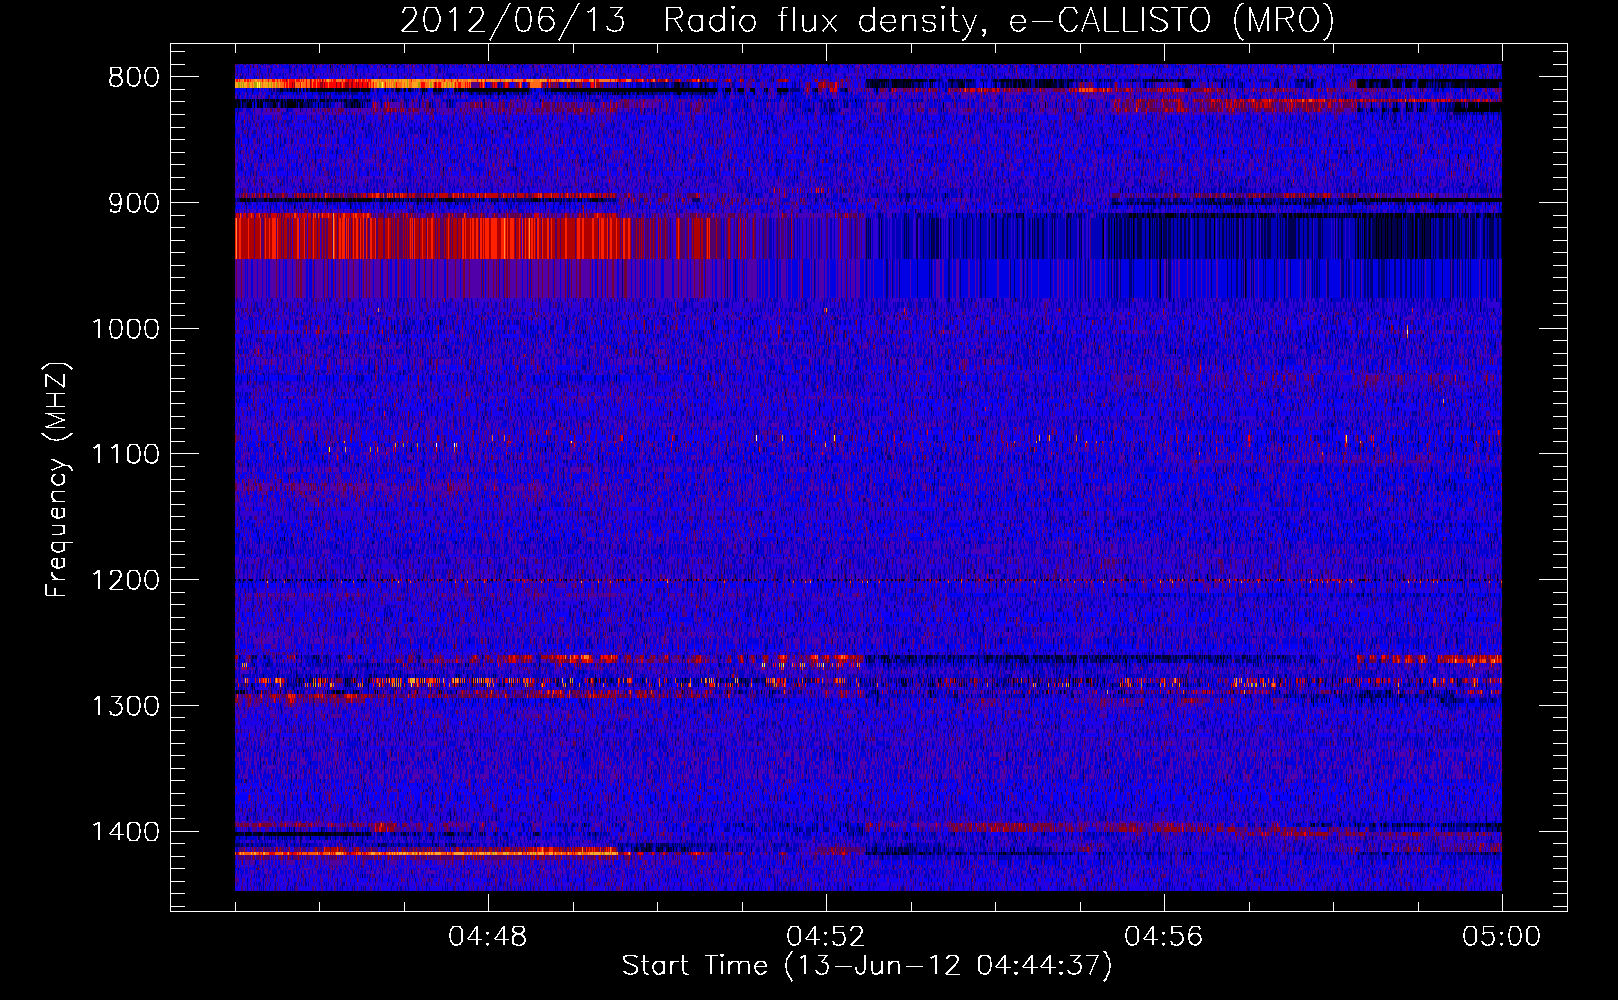
Task: Select the 1300 frequency tick label
Action: pos(126,706)
